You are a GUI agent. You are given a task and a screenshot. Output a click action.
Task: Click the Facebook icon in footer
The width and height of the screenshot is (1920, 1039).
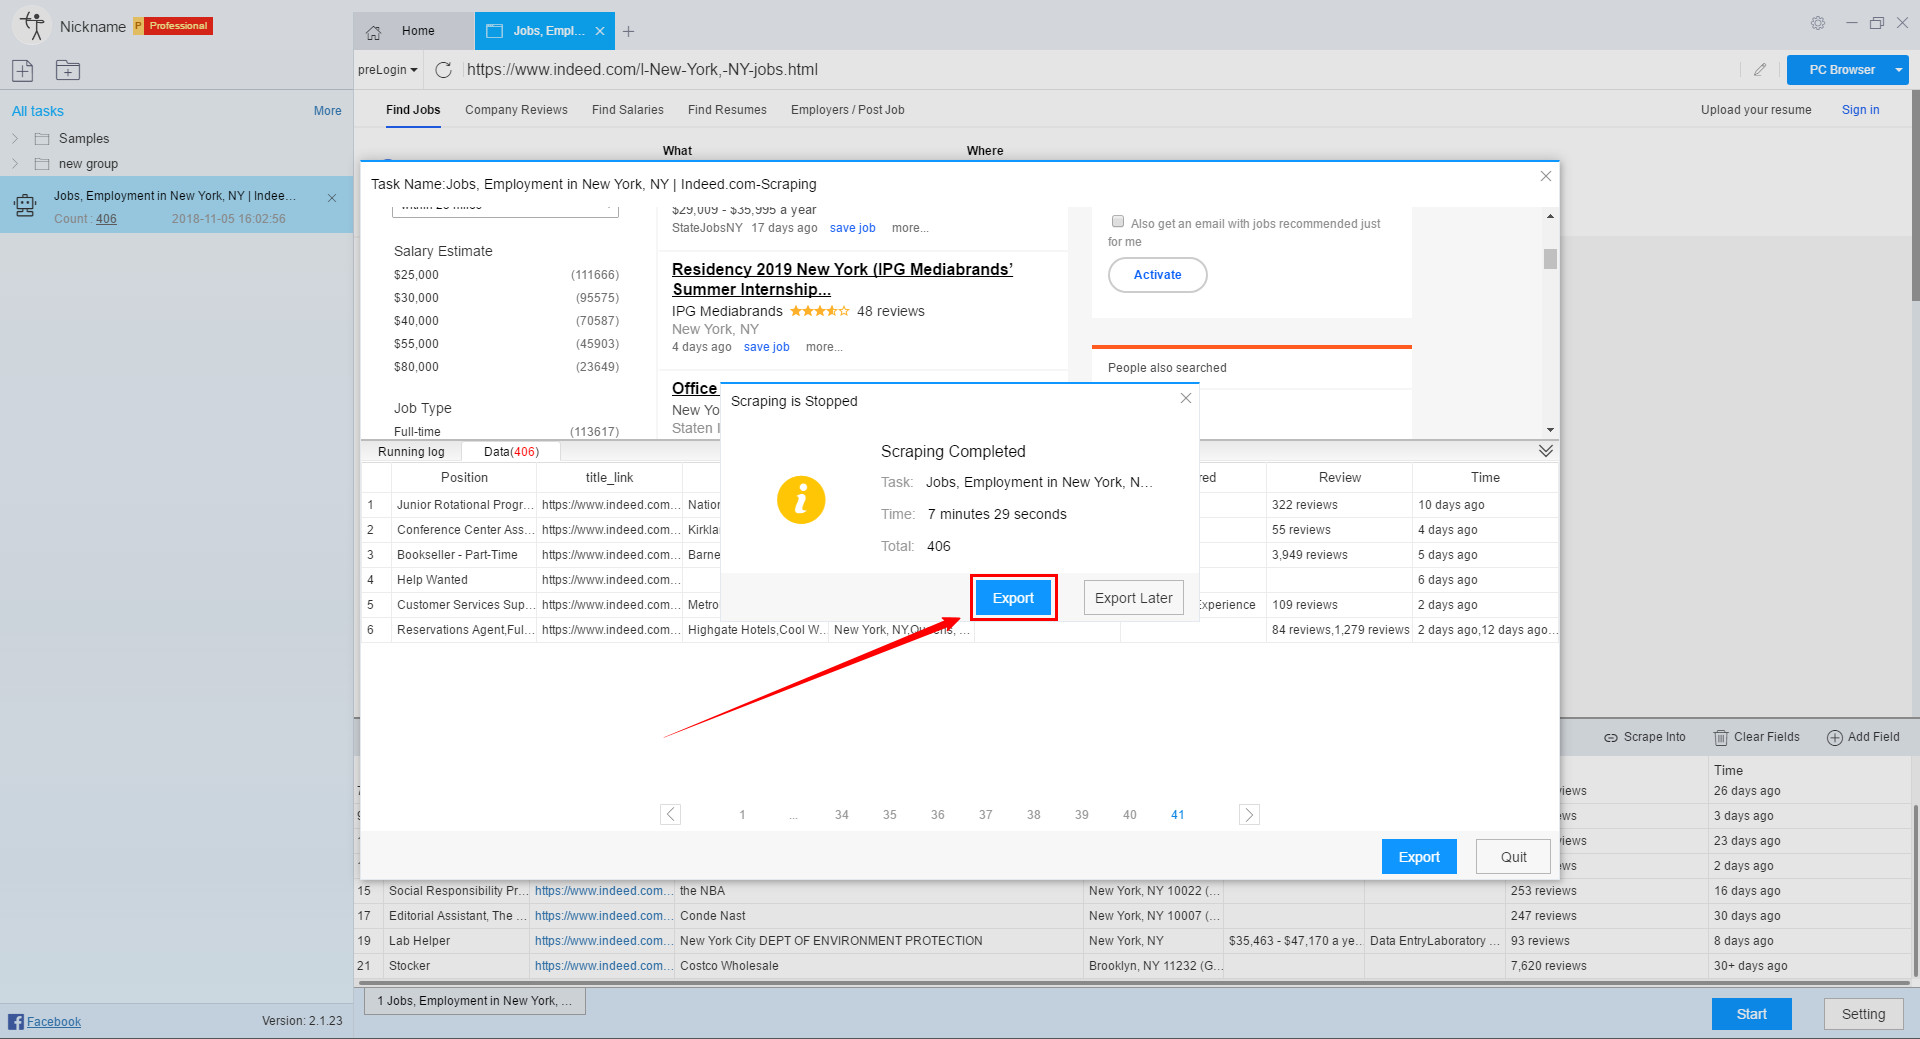pos(16,1021)
